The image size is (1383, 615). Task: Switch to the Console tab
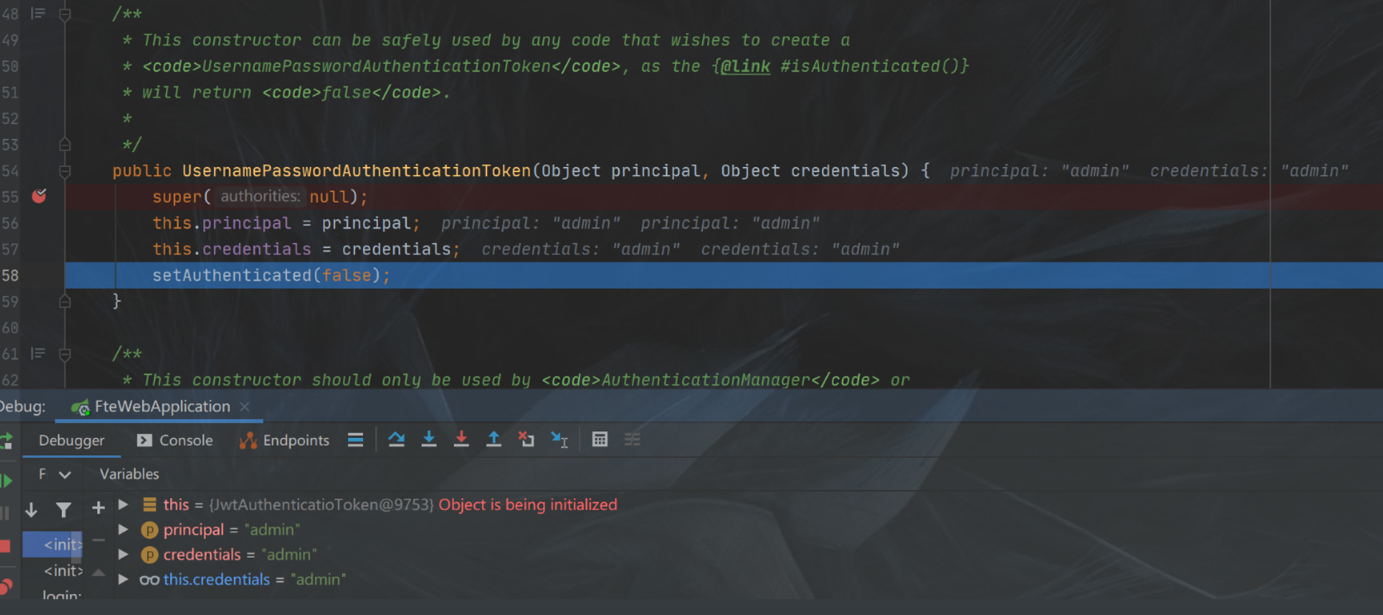tap(175, 440)
